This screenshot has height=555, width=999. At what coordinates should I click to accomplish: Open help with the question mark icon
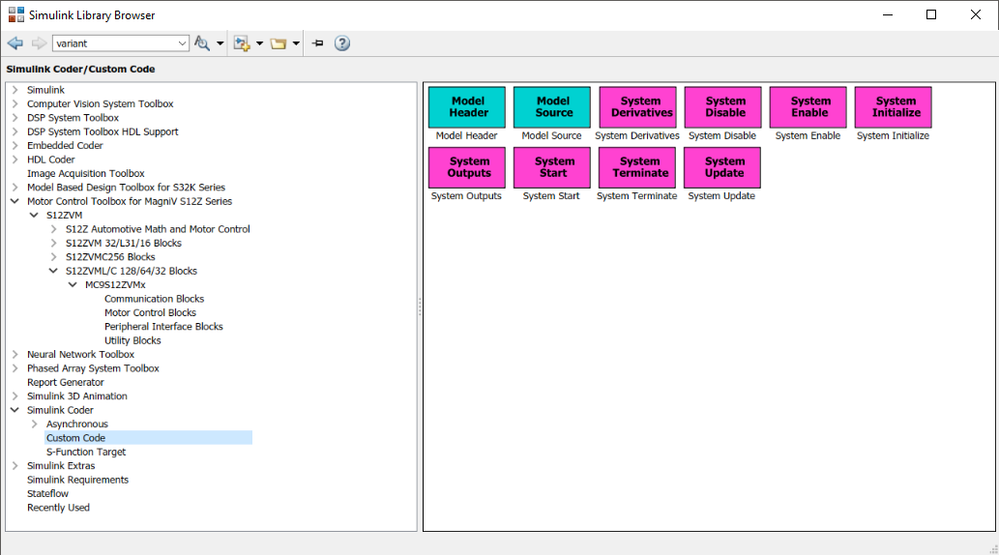342,43
